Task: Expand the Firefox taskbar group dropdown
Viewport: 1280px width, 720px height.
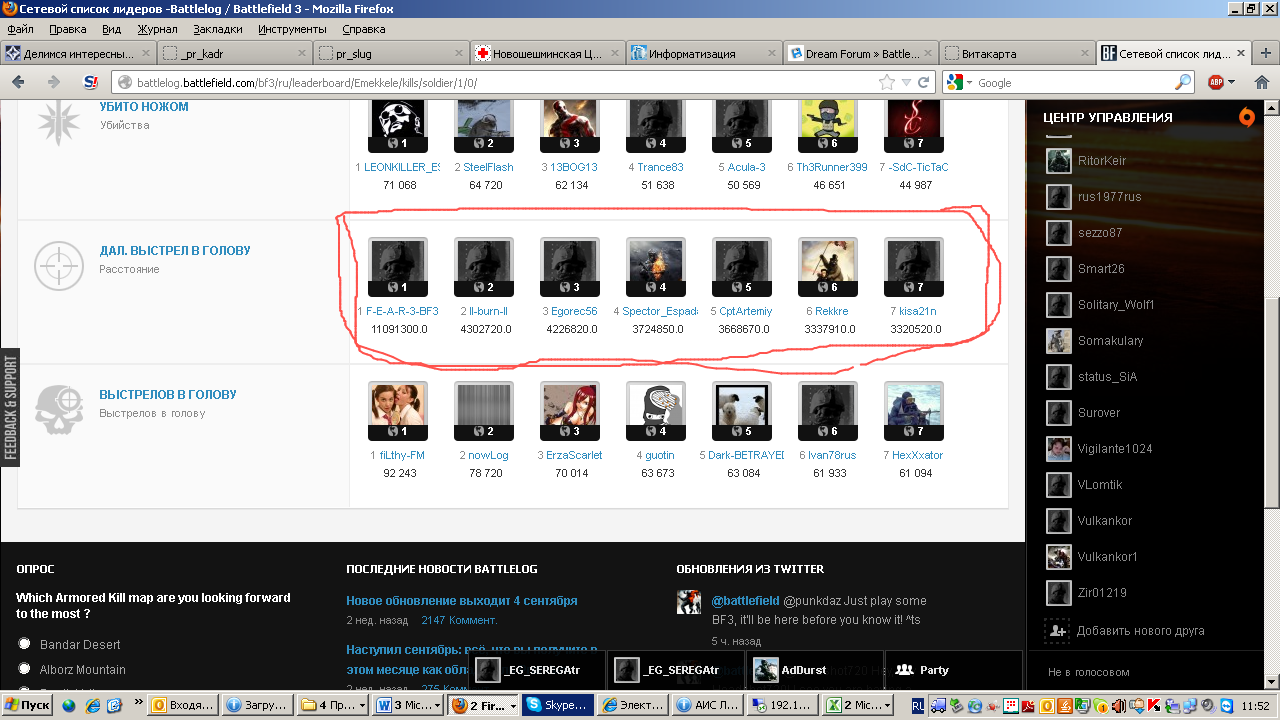Action: click(x=513, y=705)
